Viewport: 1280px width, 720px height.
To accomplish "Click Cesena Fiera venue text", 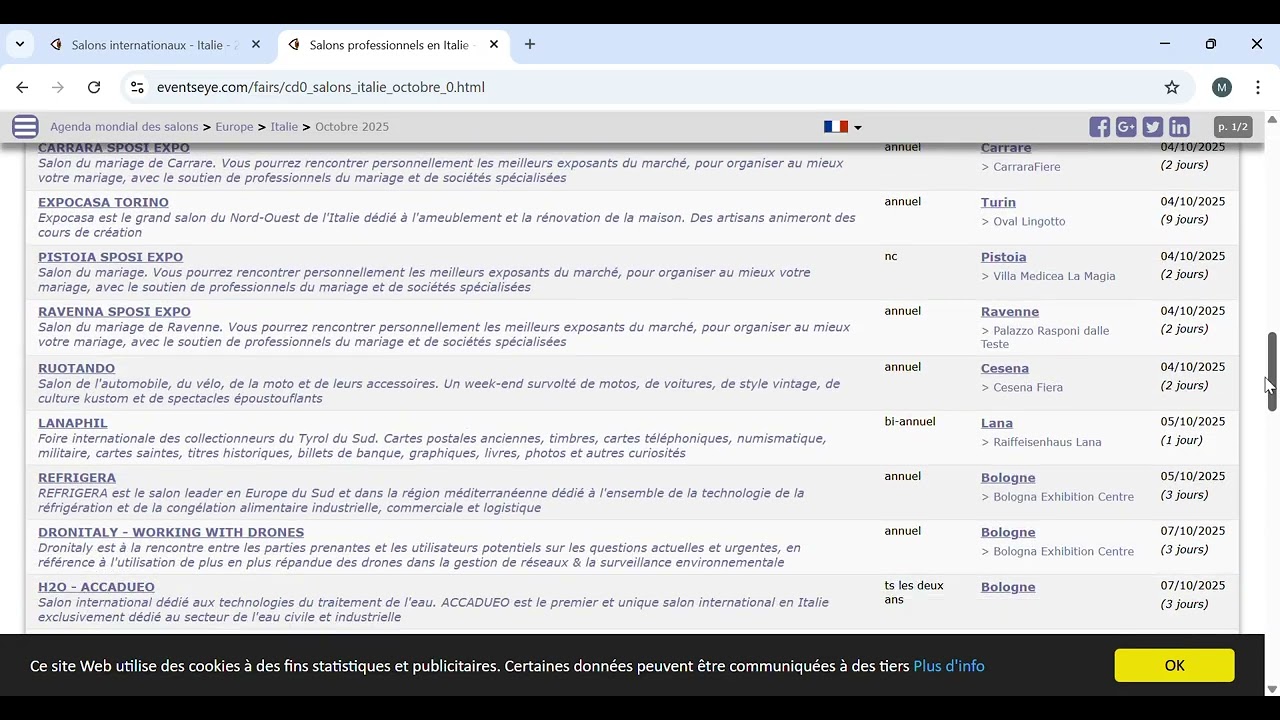I will click(x=1028, y=388).
